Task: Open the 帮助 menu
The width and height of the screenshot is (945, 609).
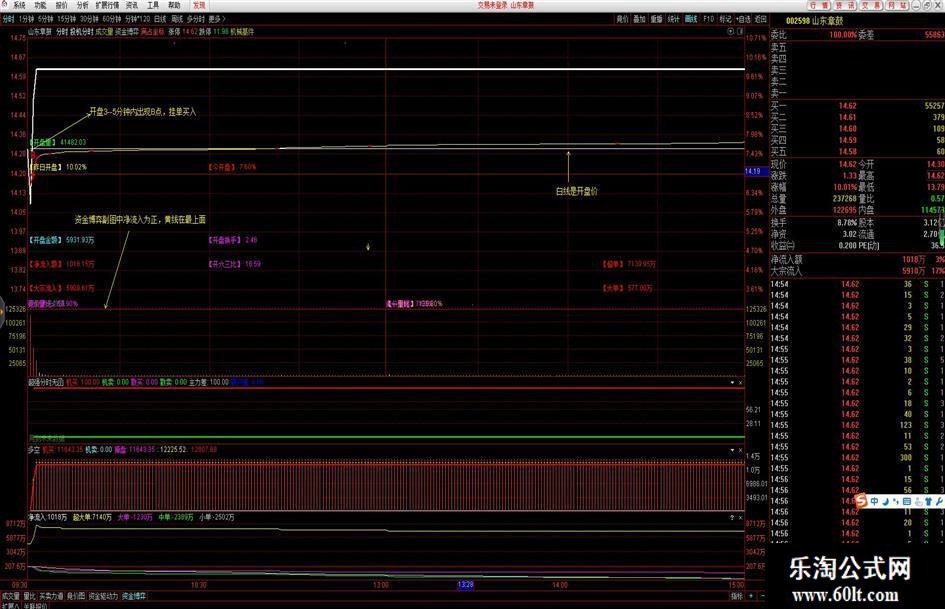Action: [x=174, y=5]
